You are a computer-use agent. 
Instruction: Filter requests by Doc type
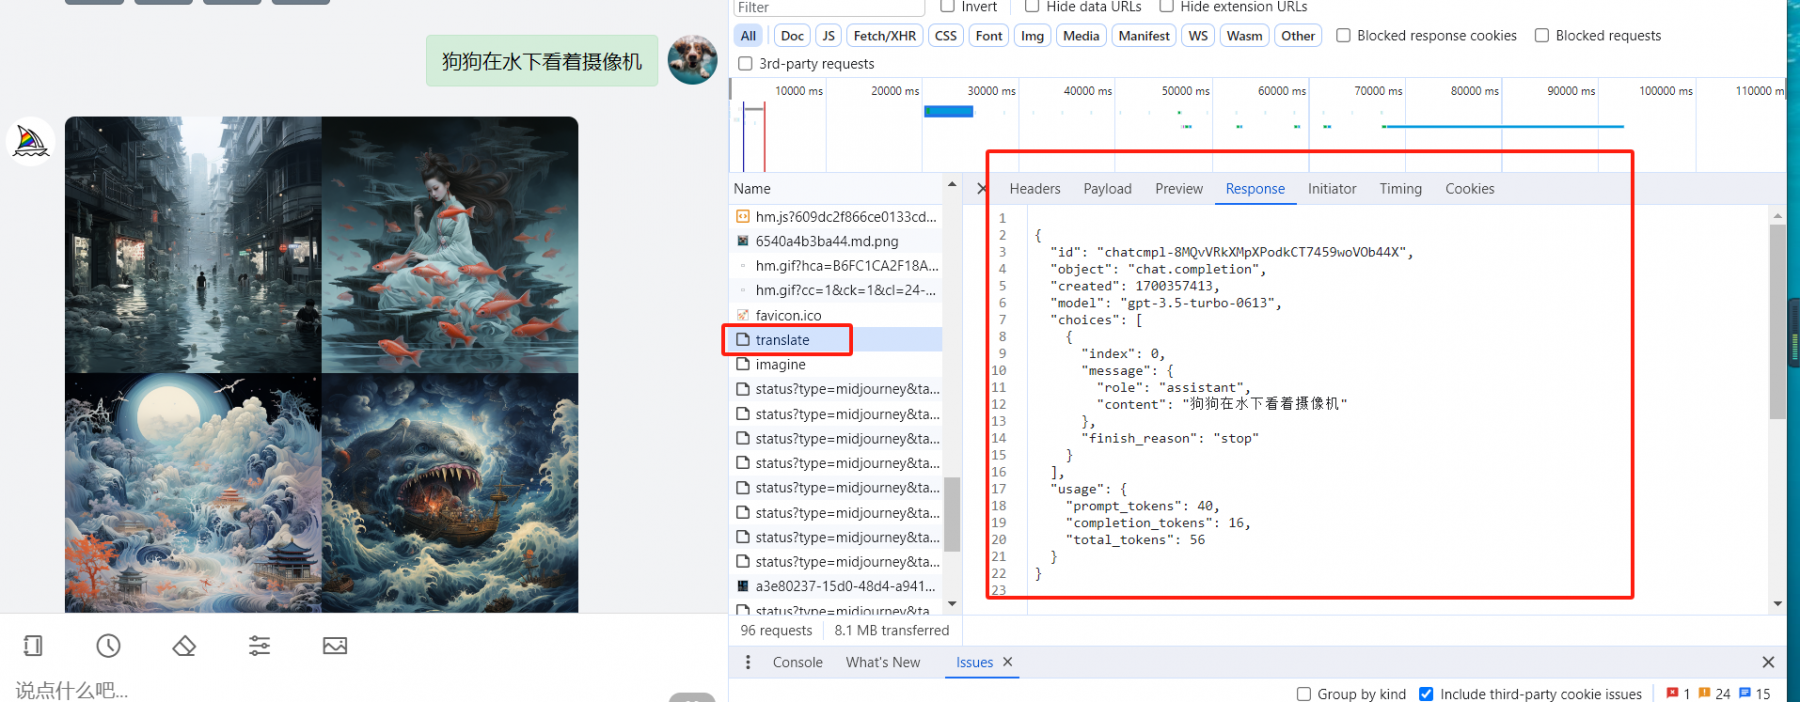(792, 36)
